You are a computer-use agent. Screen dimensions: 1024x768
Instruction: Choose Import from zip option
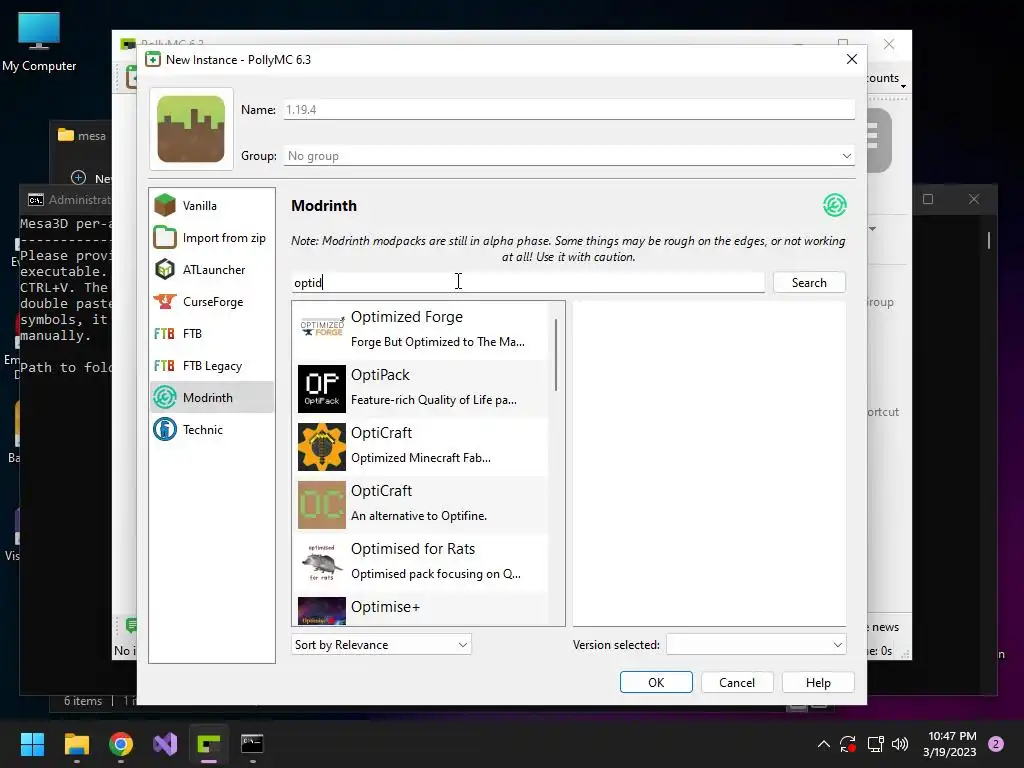[212, 238]
